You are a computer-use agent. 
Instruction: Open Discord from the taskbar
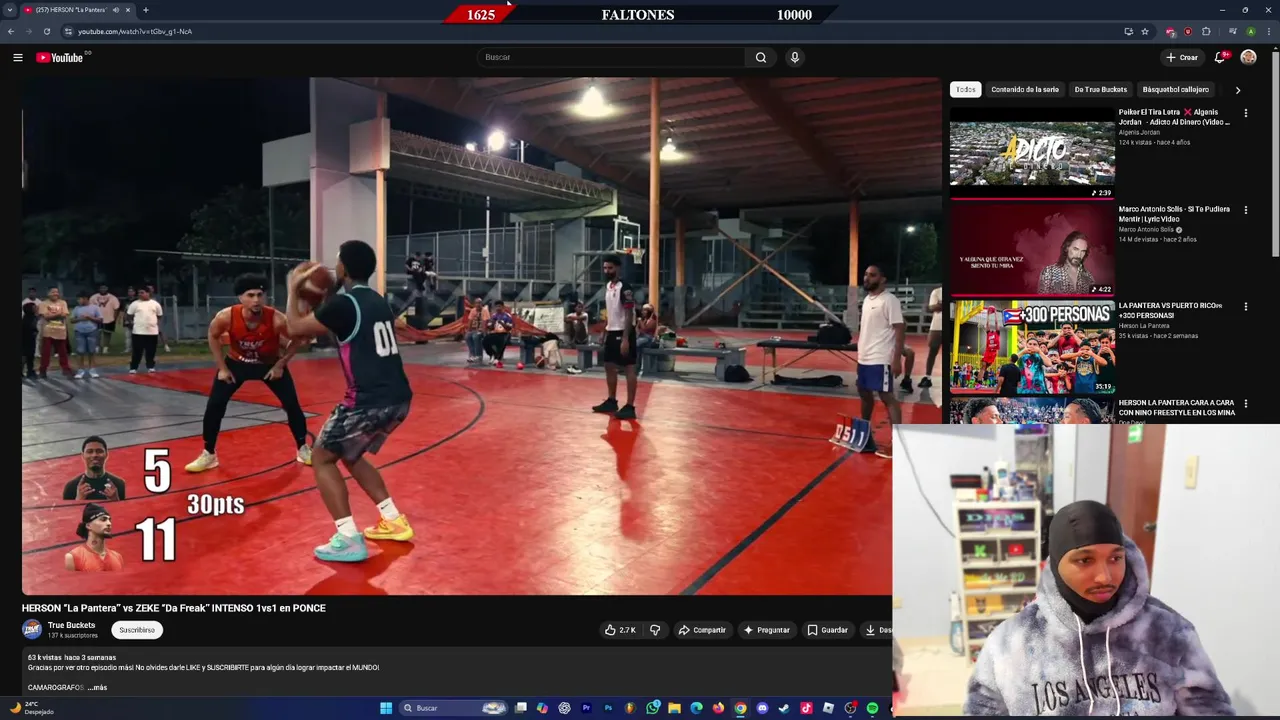762,708
